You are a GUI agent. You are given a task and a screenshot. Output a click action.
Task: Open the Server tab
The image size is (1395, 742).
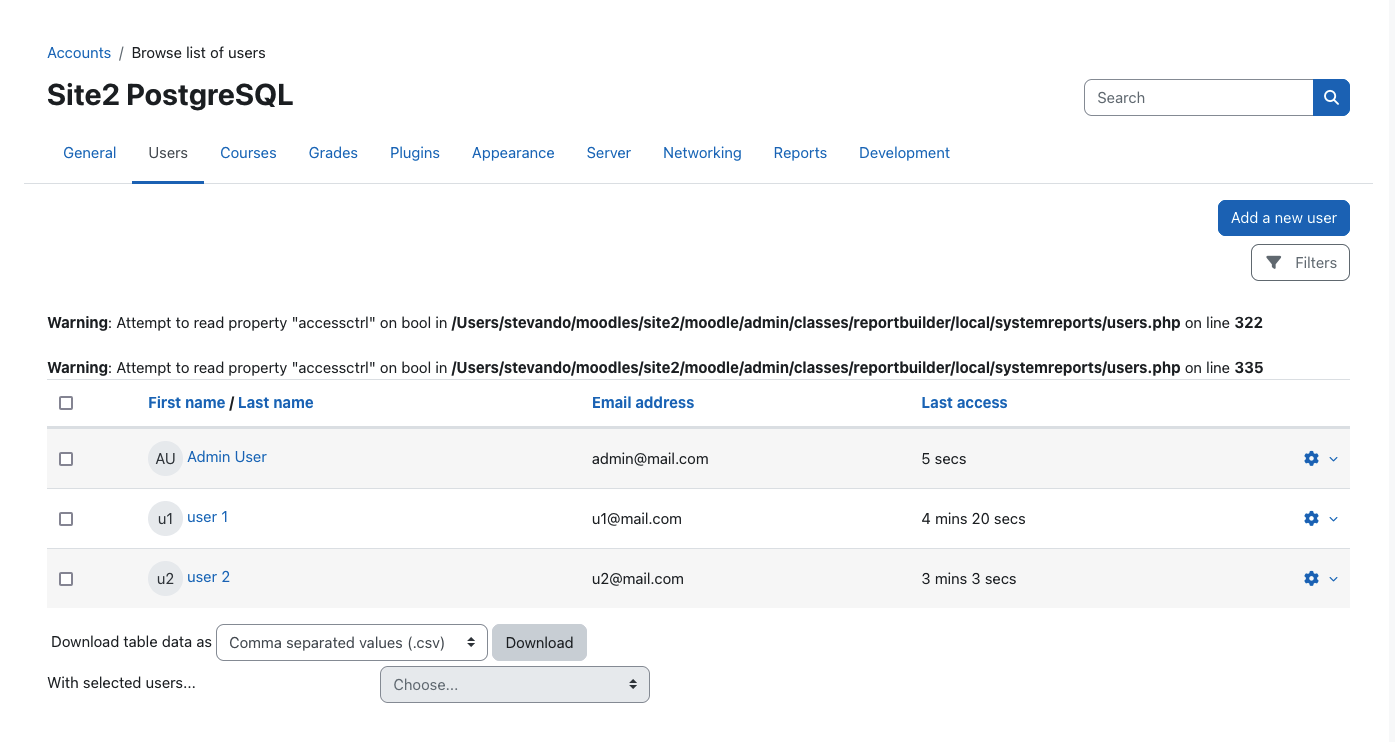click(x=609, y=153)
